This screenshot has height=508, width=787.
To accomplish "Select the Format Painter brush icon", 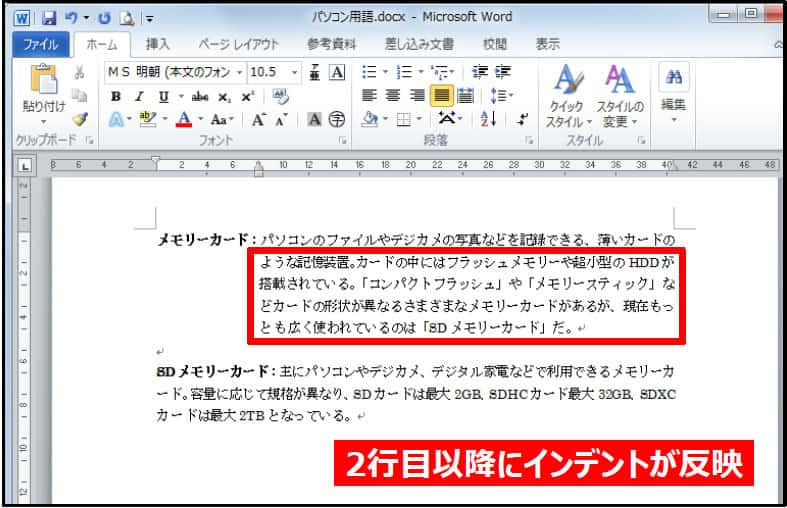I will click(x=79, y=118).
